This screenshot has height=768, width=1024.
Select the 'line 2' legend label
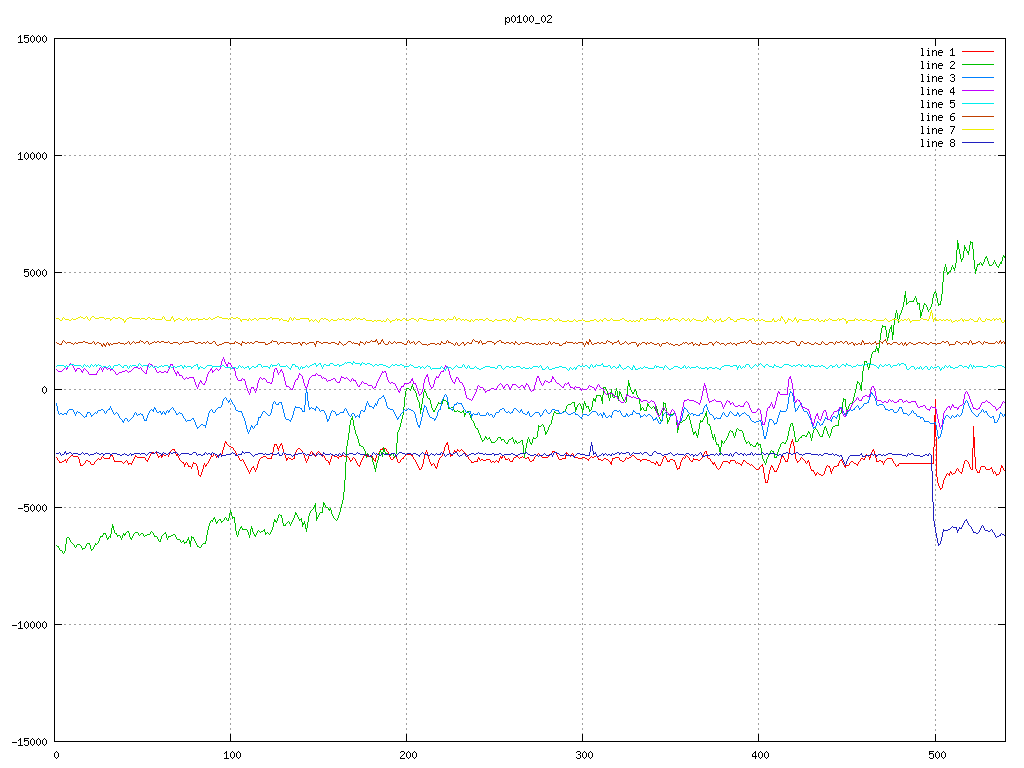(x=937, y=65)
